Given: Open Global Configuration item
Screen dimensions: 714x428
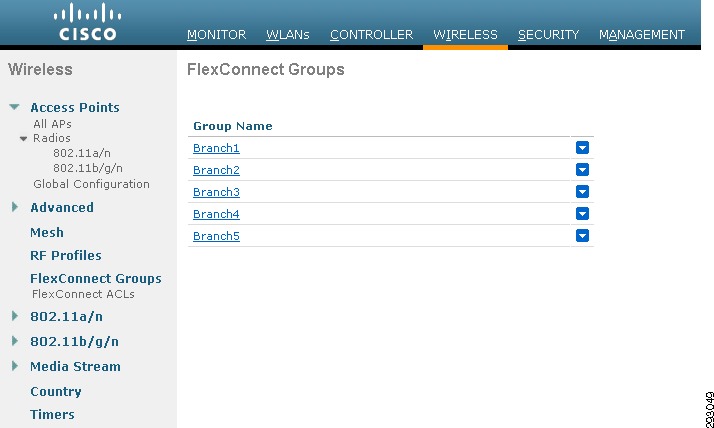Looking at the screenshot, I should [92, 184].
